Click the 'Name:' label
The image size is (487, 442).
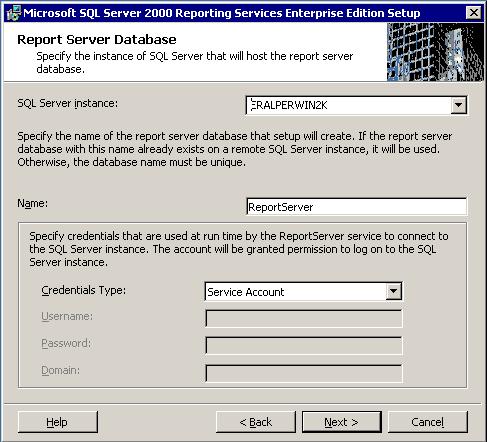pos(33,203)
